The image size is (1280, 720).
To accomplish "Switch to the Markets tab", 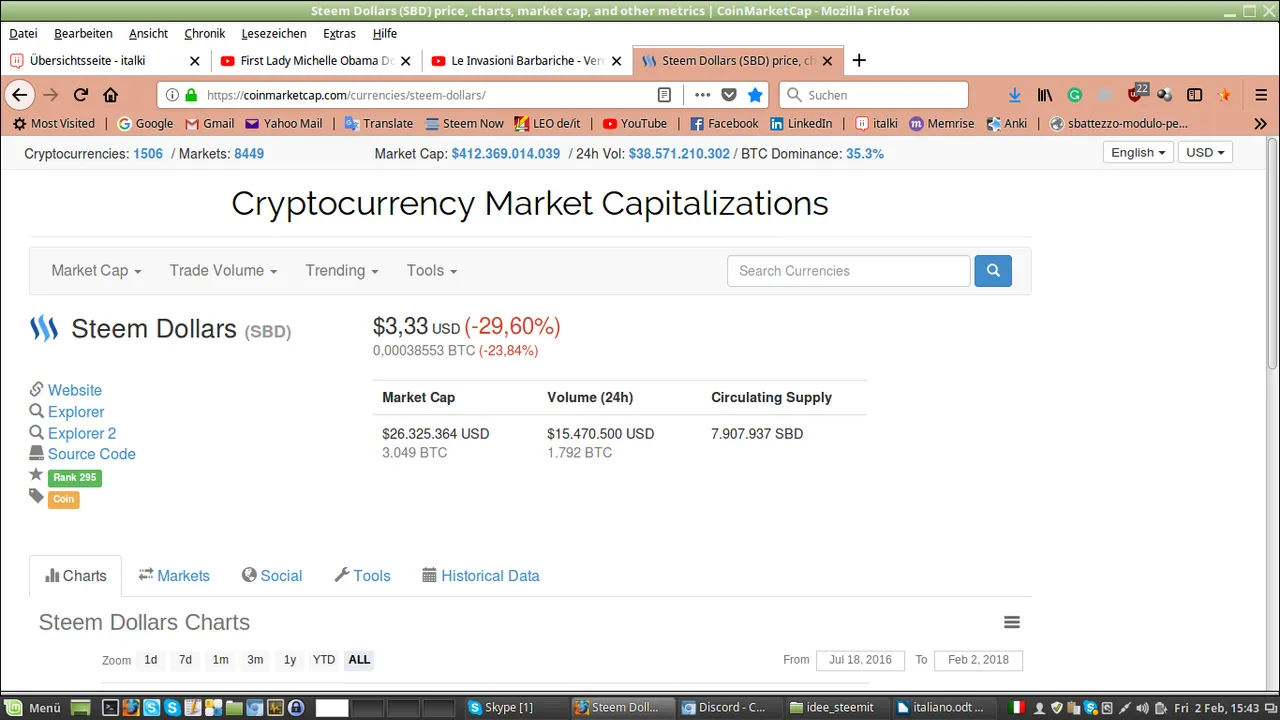I will click(x=174, y=576).
